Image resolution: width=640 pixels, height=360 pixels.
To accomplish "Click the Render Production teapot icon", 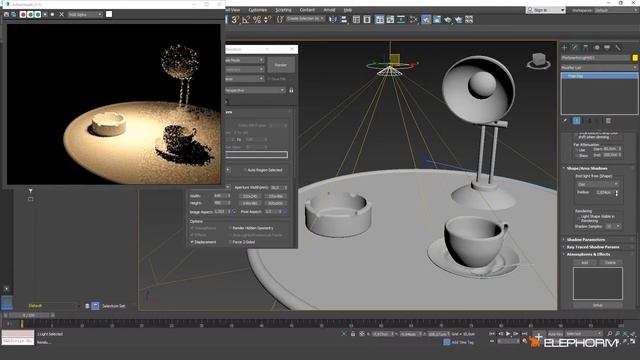I will (448, 19).
